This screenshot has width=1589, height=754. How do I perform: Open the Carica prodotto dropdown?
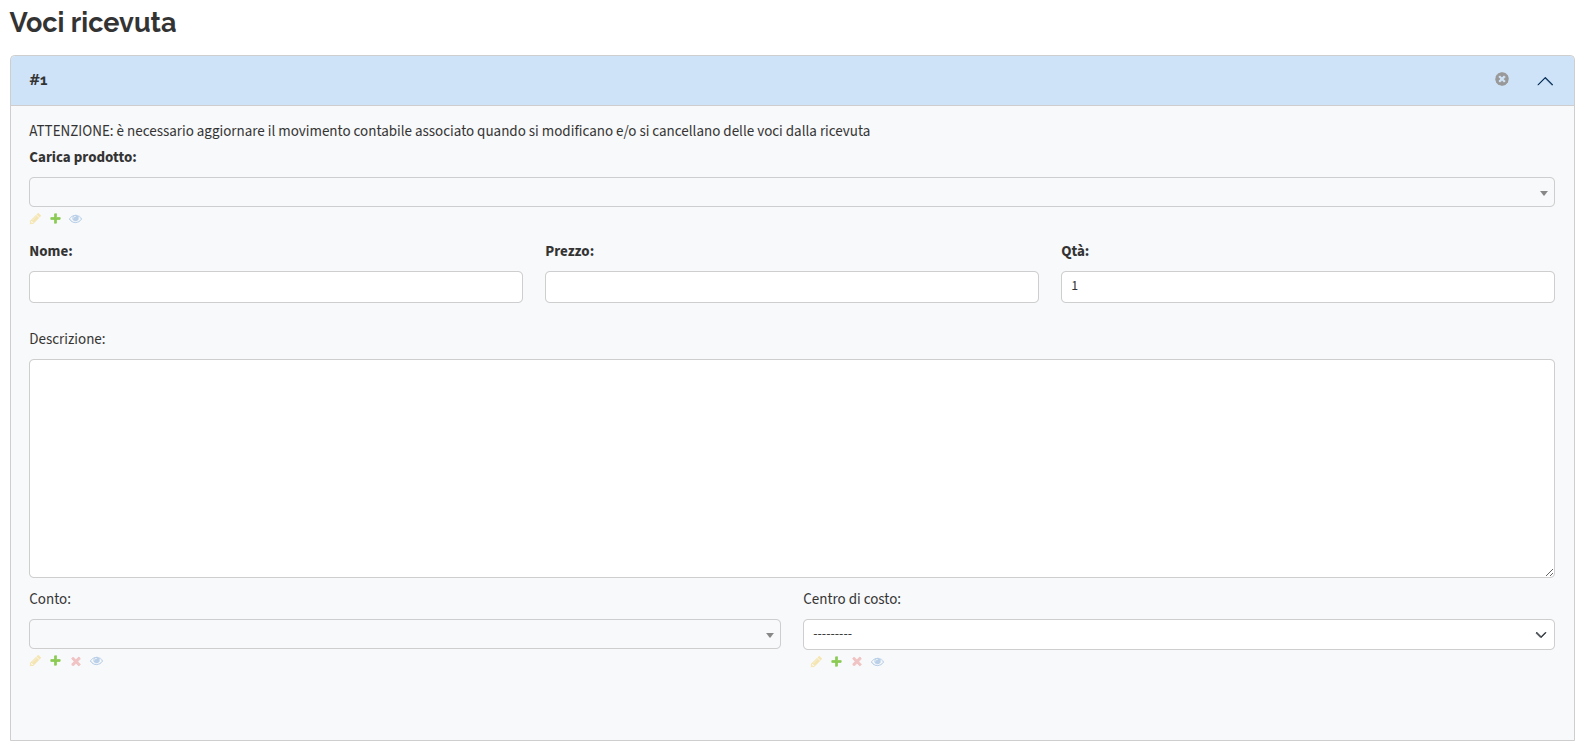(x=792, y=192)
